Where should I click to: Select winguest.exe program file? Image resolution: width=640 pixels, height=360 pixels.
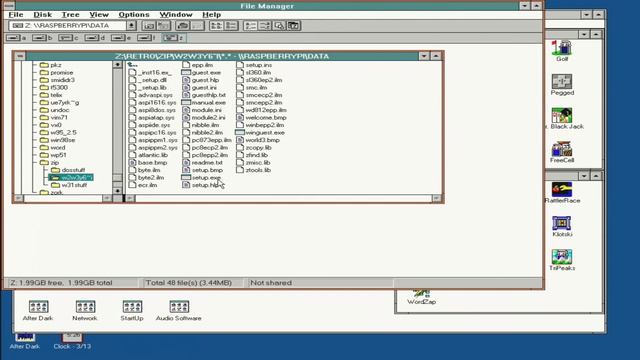(x=260, y=133)
